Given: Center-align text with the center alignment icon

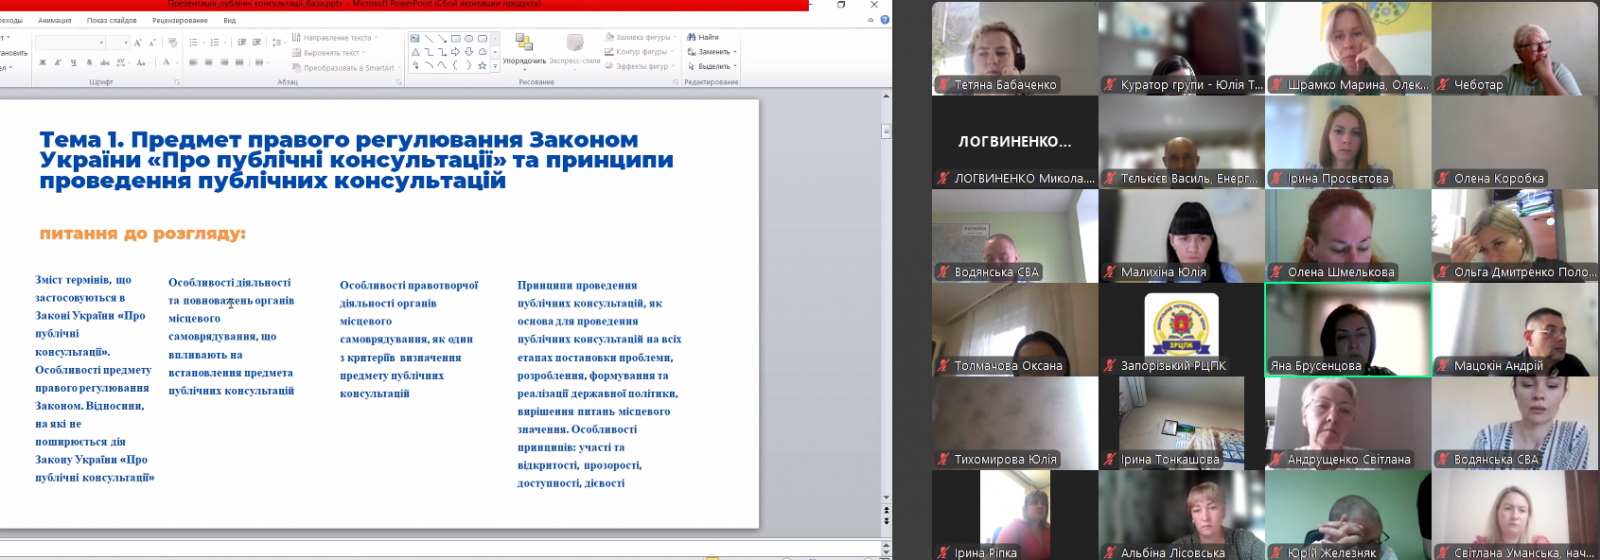Looking at the screenshot, I should 209,63.
